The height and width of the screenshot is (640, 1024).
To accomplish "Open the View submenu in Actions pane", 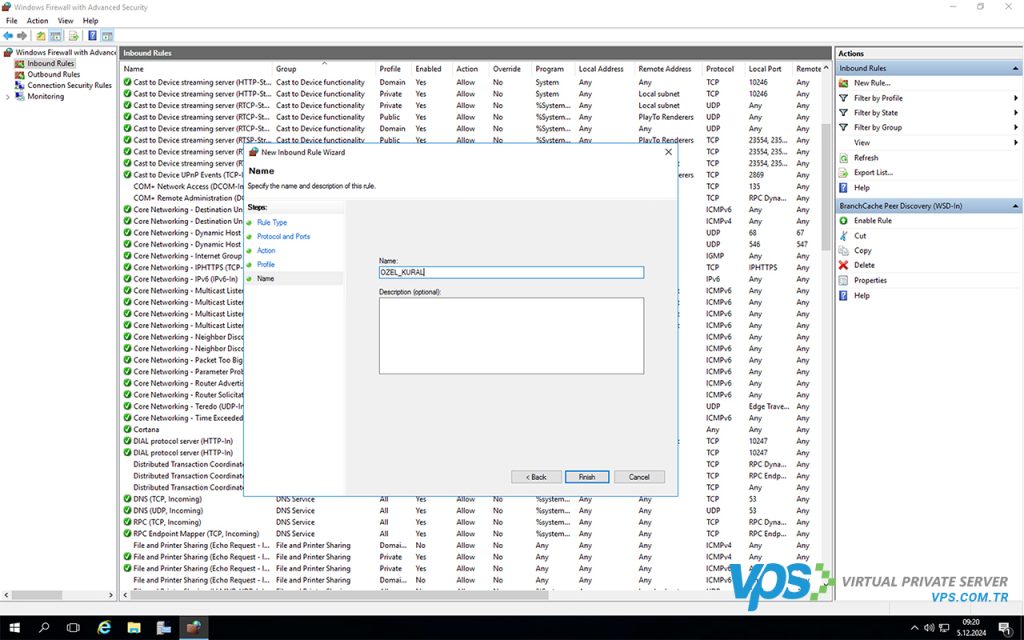I will click(1016, 142).
